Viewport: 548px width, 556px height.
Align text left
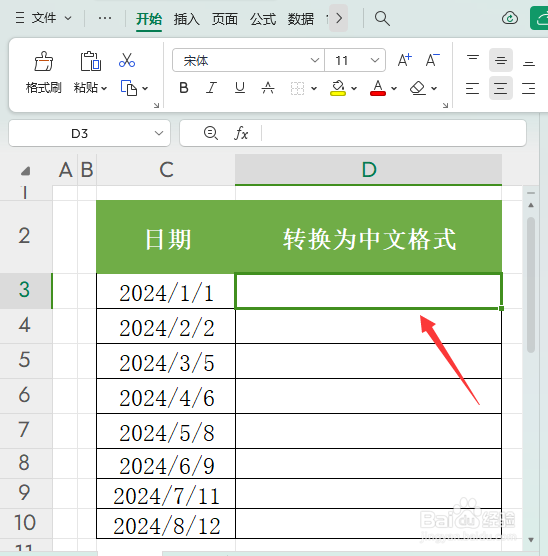coord(472,88)
